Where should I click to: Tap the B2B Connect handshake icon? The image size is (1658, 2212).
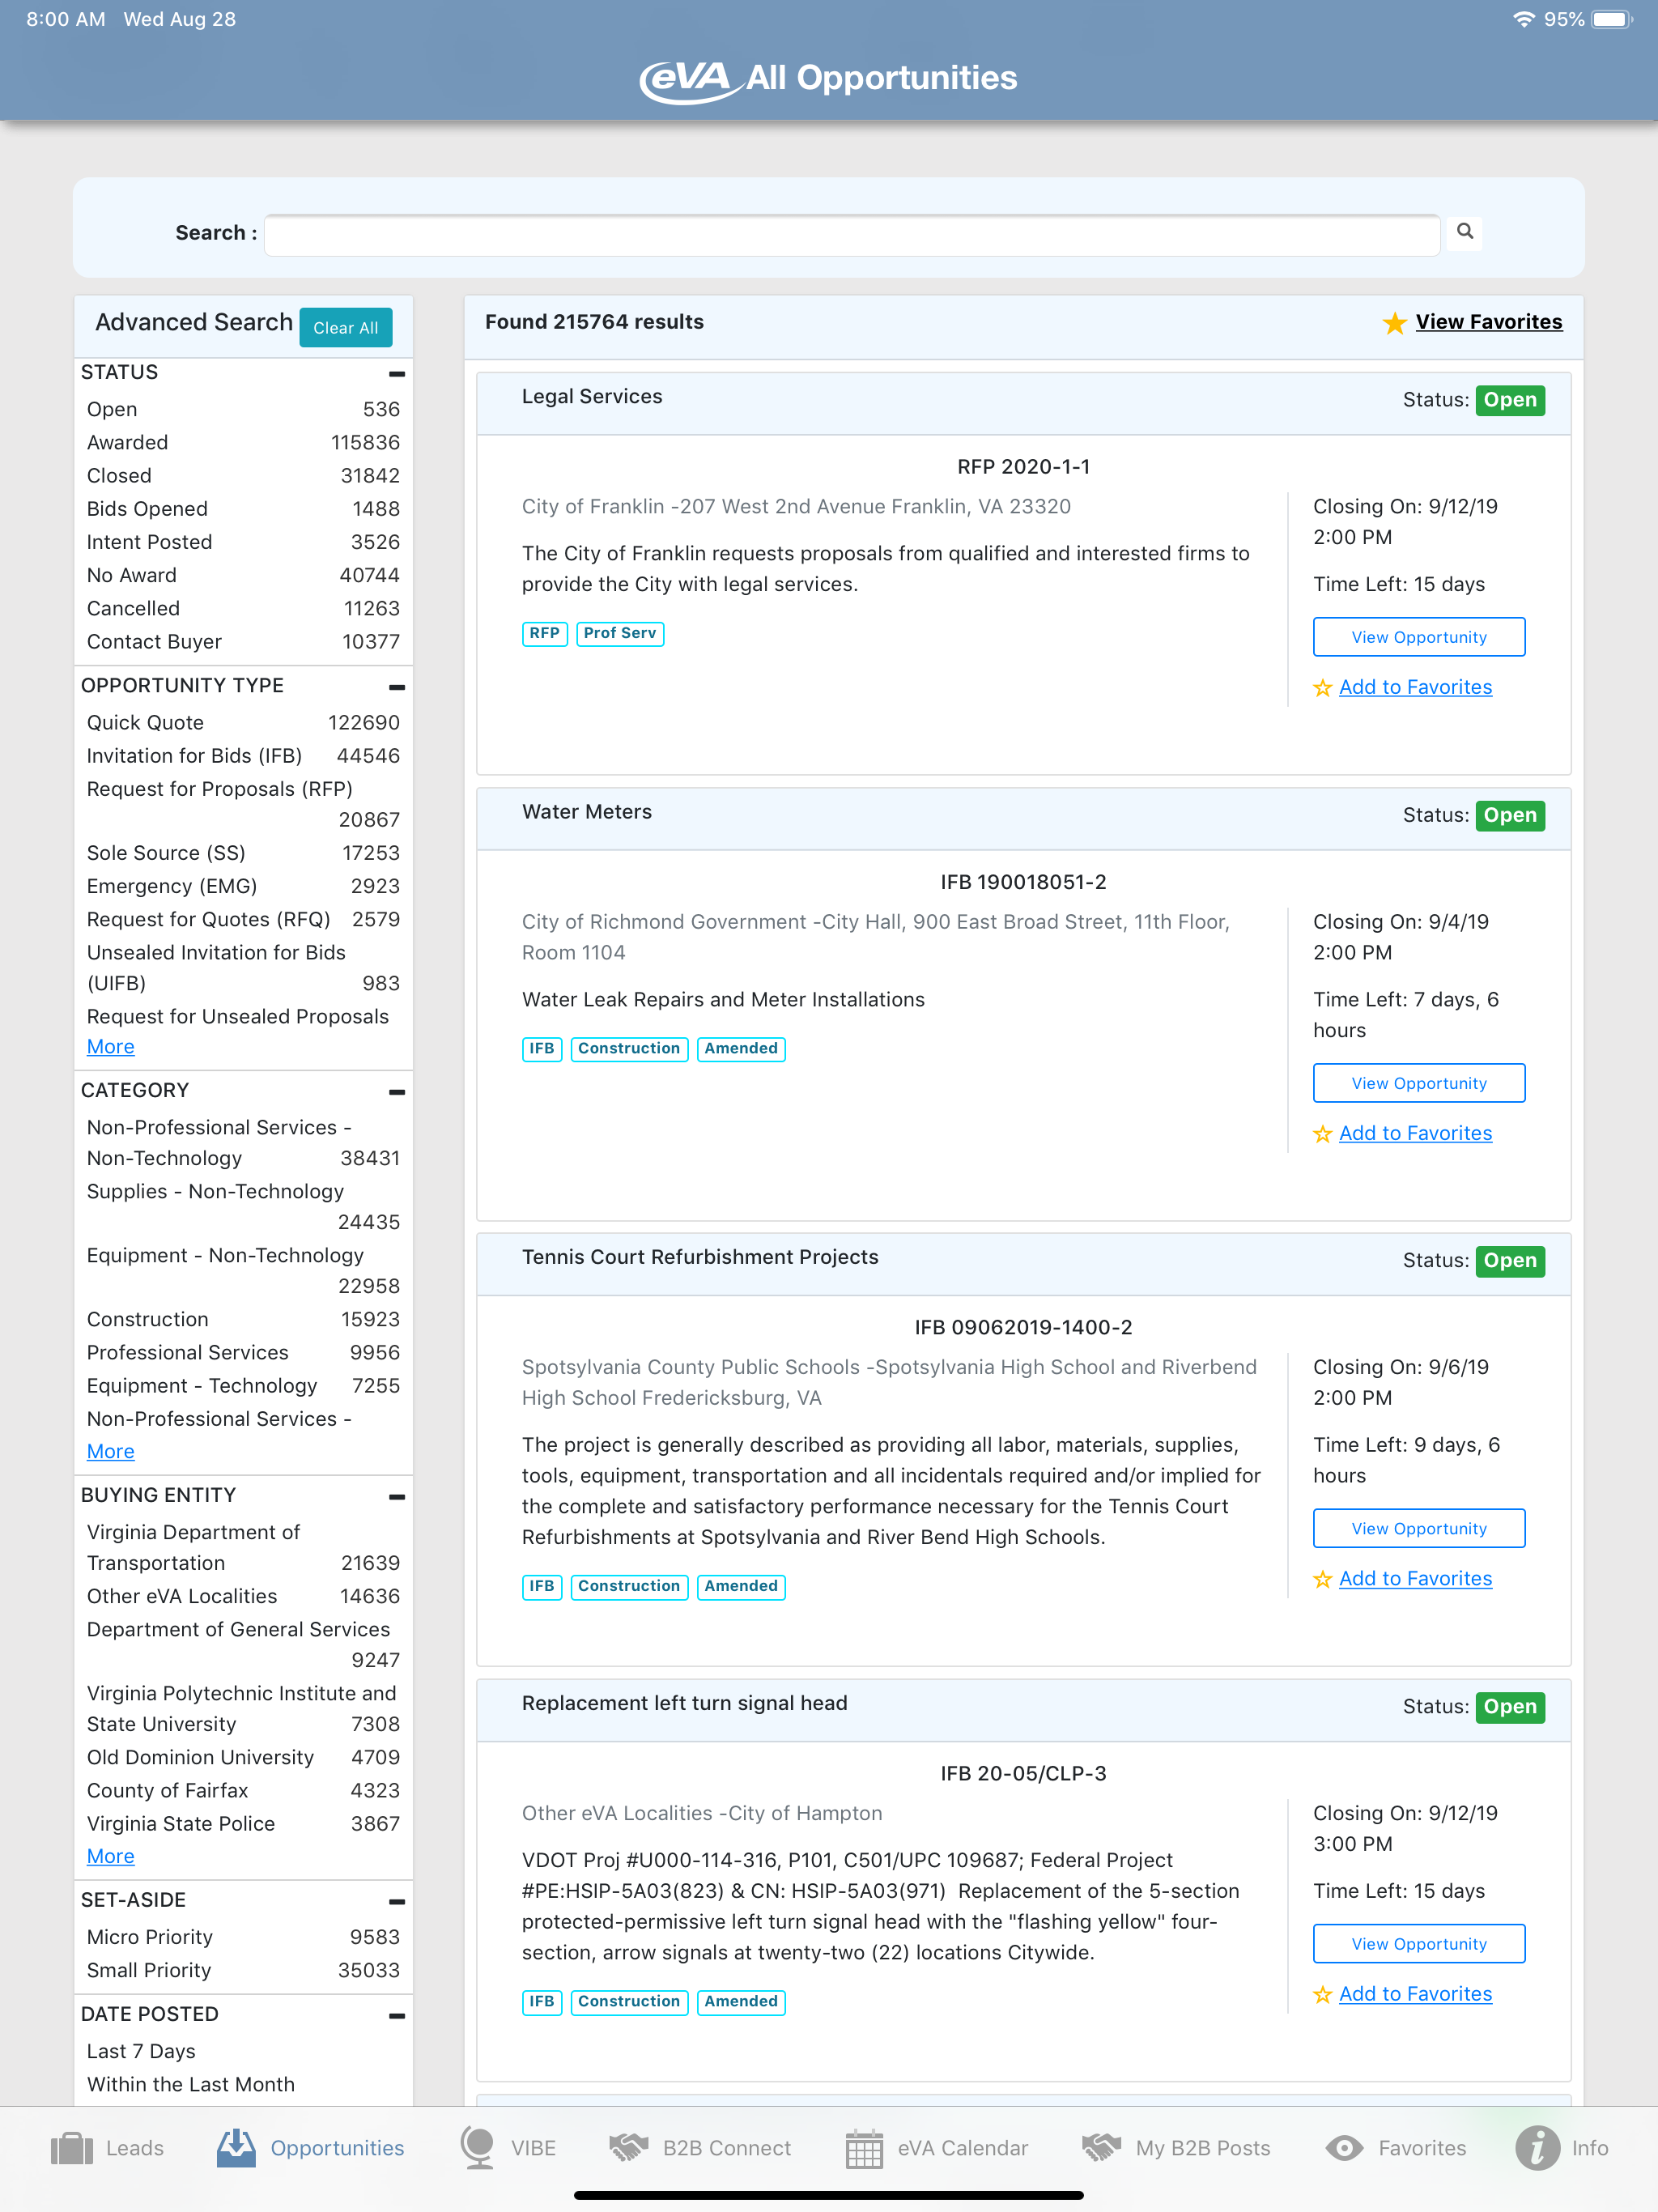coord(629,2148)
